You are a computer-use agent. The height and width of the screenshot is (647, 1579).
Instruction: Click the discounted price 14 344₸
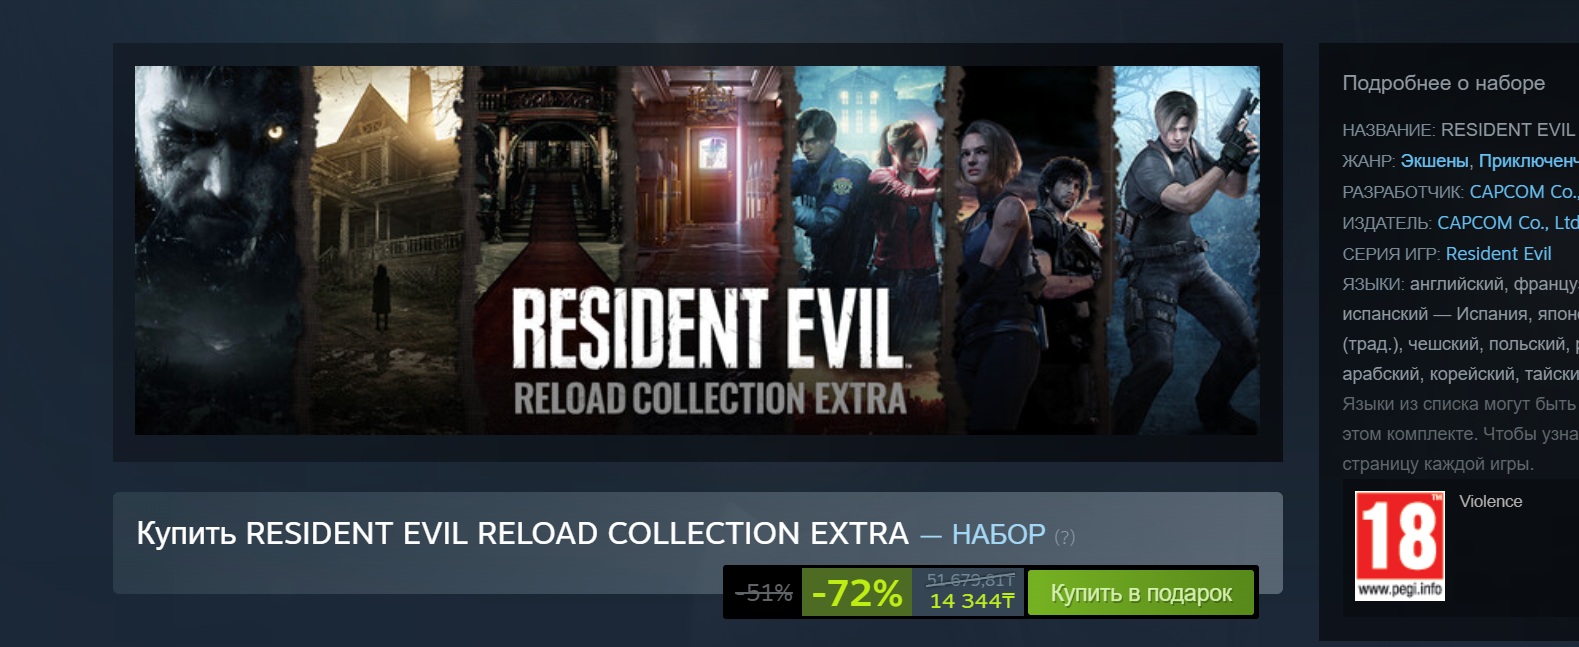tap(972, 601)
